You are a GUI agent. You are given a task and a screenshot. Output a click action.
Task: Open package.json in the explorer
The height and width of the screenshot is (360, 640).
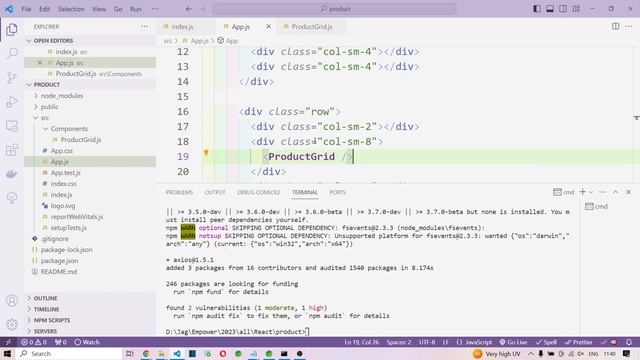click(x=59, y=261)
